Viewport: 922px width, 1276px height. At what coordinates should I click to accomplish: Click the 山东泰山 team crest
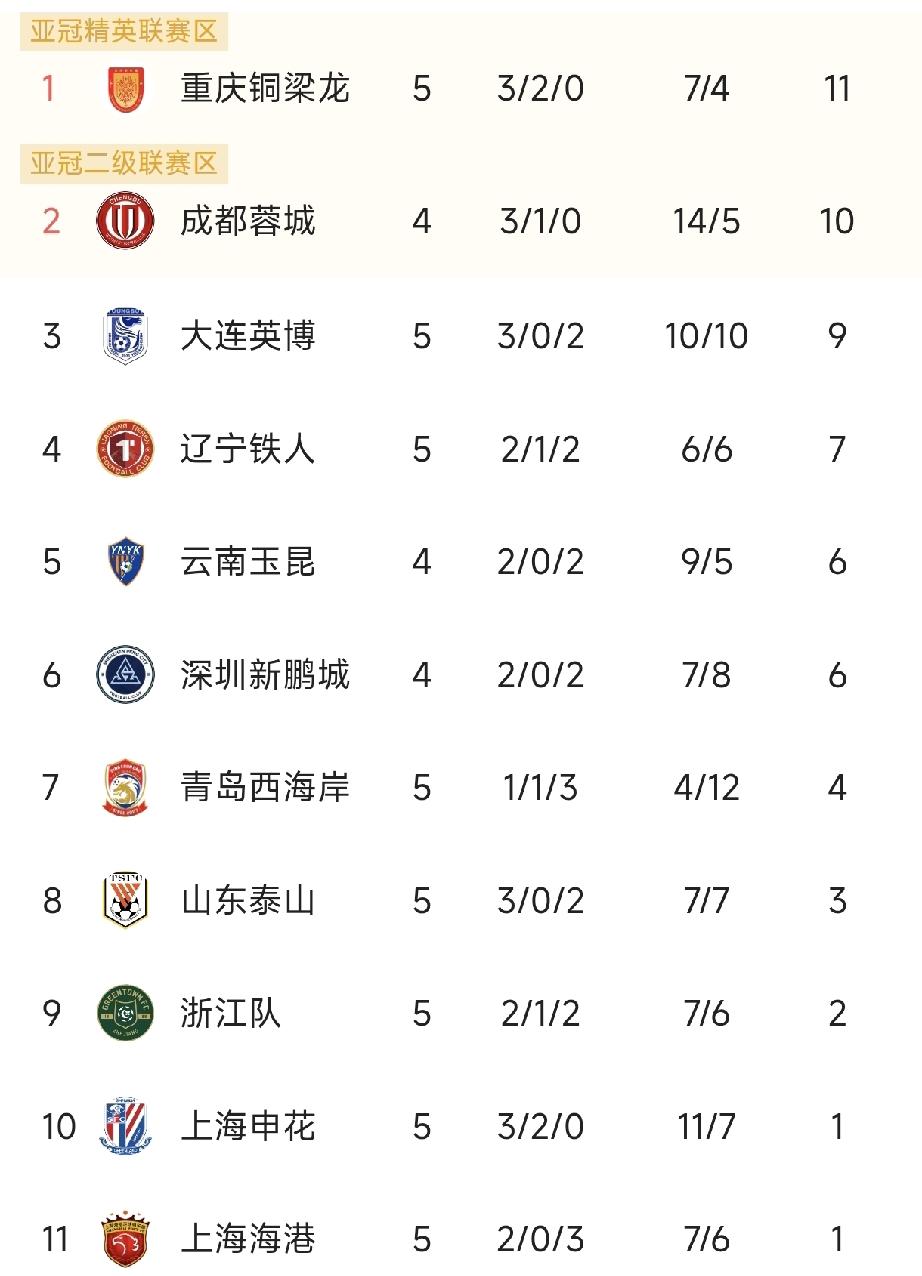[125, 901]
